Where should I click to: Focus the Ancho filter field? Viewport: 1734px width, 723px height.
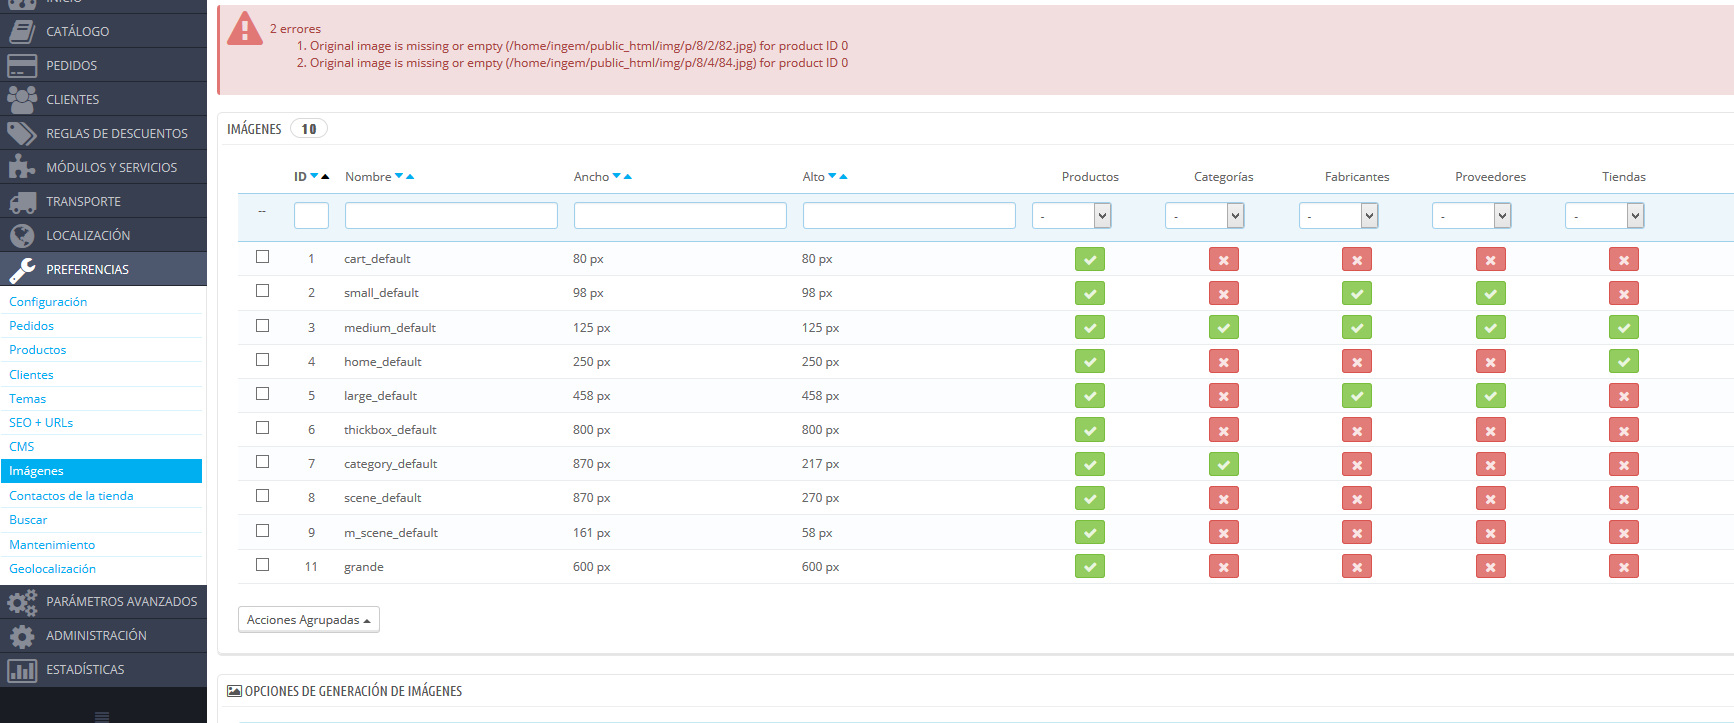[x=680, y=216]
